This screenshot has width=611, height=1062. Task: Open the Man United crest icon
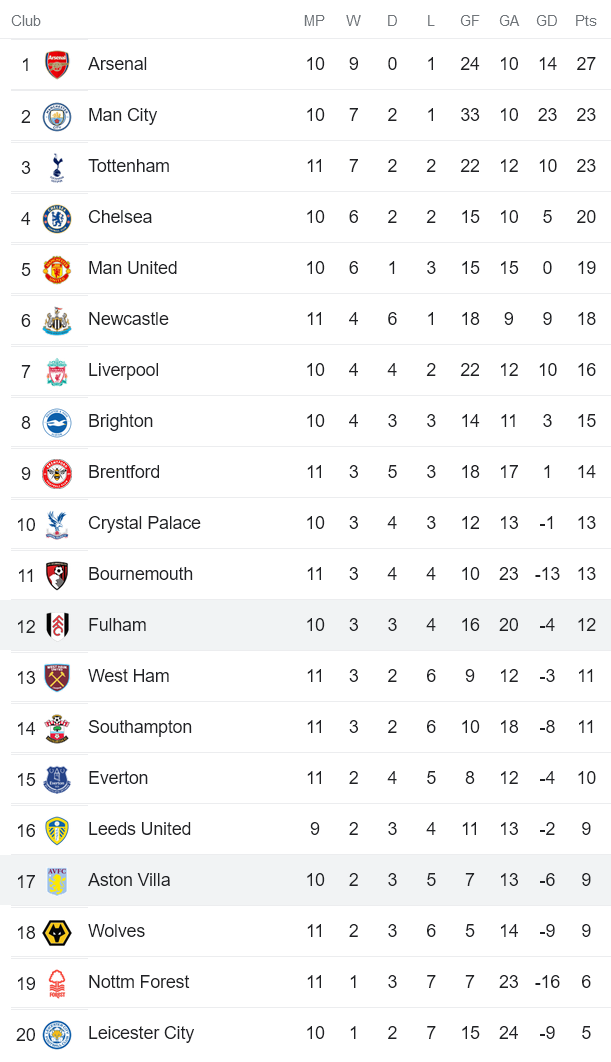point(57,269)
